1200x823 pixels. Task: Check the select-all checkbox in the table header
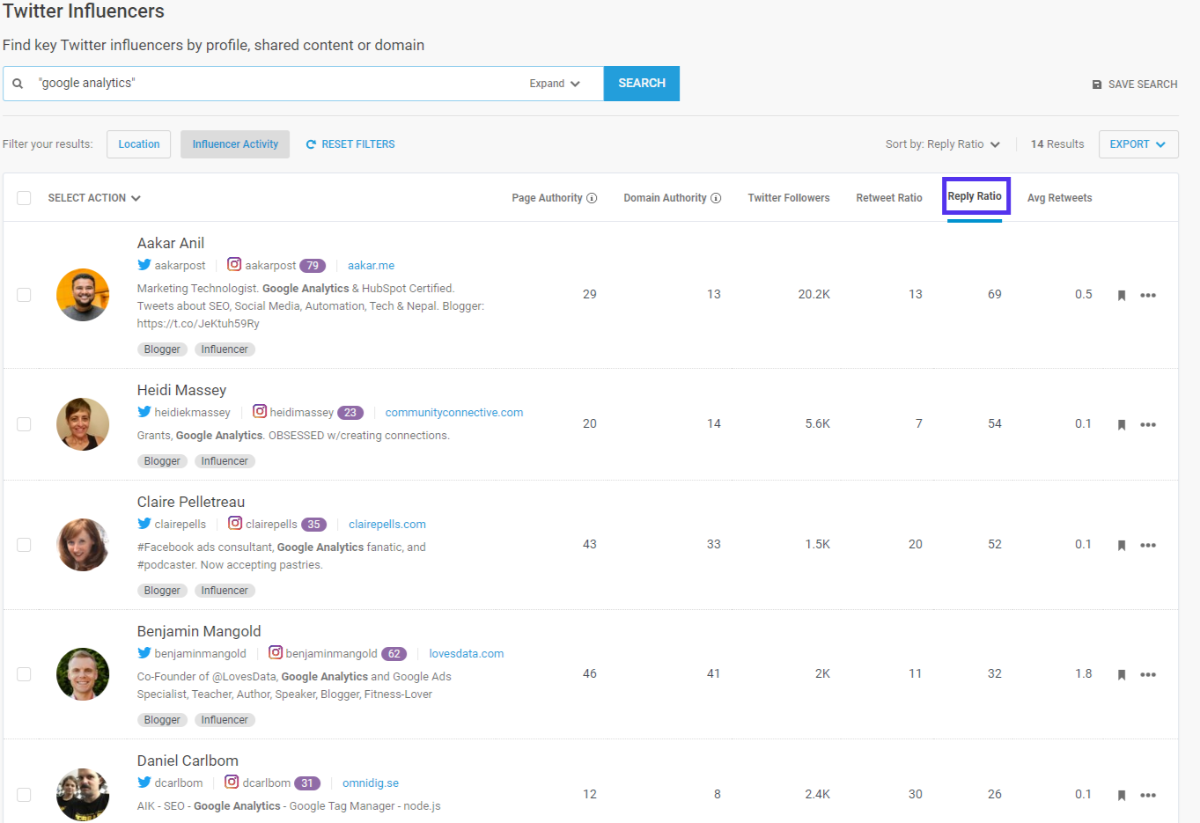[24, 197]
